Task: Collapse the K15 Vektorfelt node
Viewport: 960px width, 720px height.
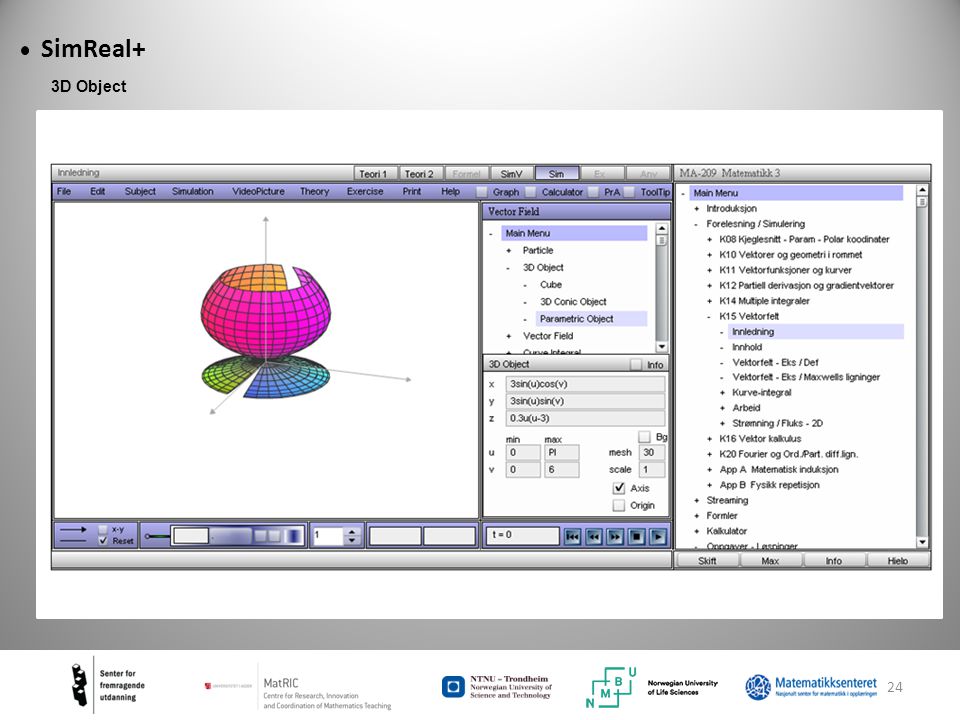Action: tap(710, 317)
